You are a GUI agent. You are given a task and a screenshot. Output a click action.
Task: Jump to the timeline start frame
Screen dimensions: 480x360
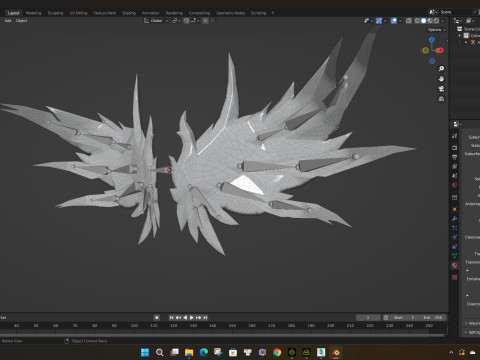pos(171,318)
